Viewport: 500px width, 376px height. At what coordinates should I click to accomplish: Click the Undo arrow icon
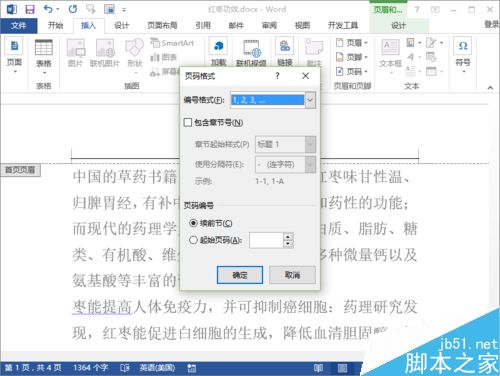point(48,9)
